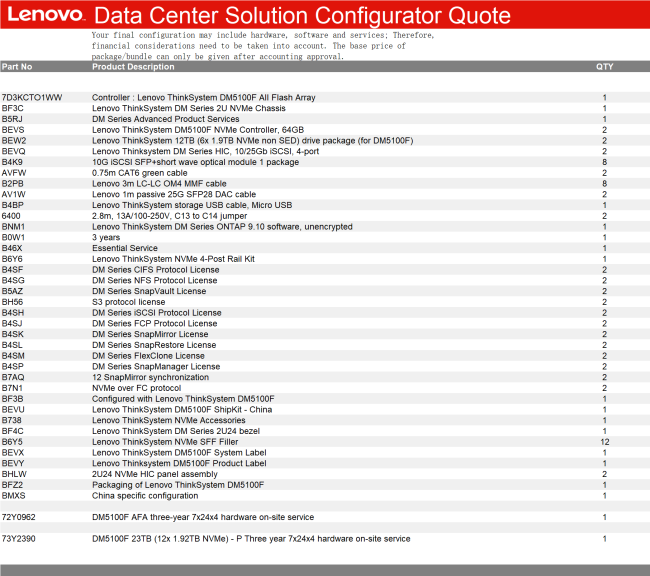Select the 0.75m CAT6 green cable entry
Screen dimensions: 650x576
click(139, 173)
